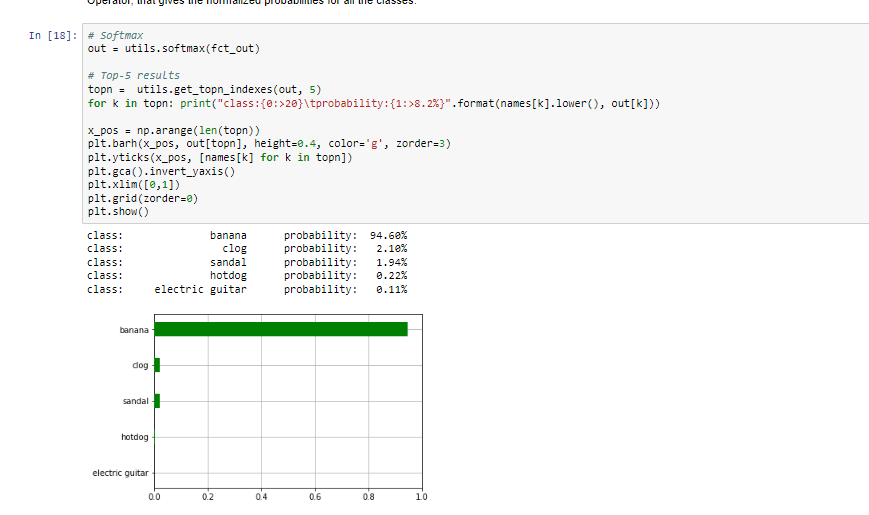Click the plt.yticks code line
Viewport: 869px width, 515px height.
pos(220,157)
